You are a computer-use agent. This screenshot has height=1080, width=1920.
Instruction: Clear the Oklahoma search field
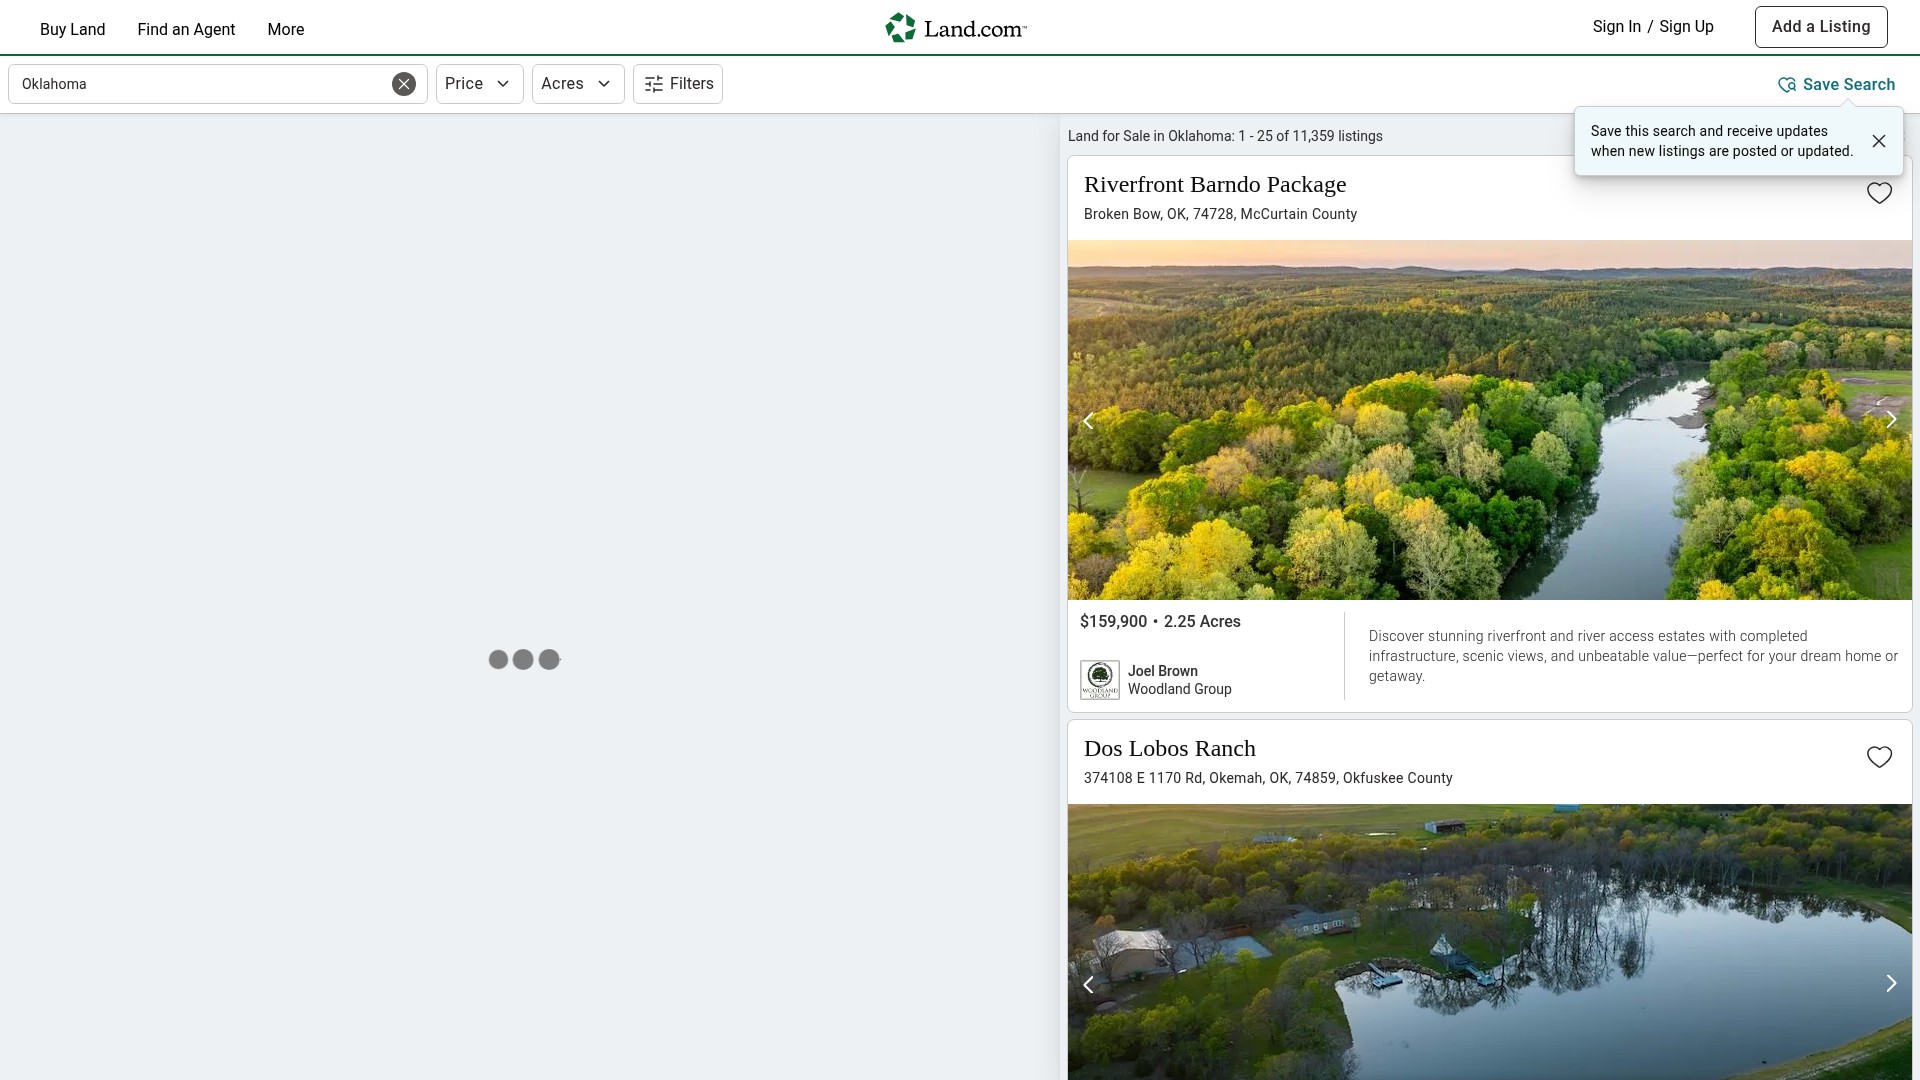click(404, 84)
